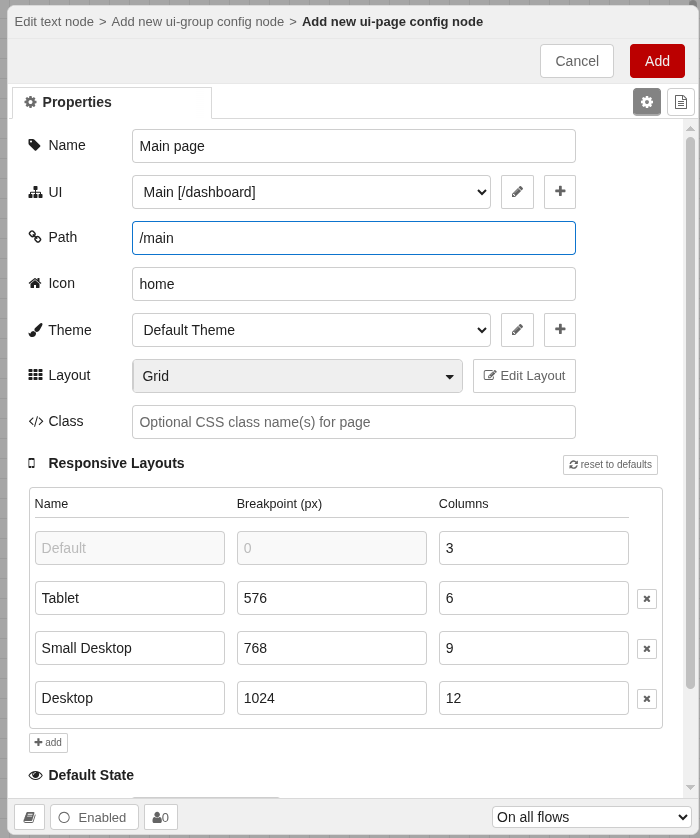
Task: Add new theme with plus icon
Action: 559,330
